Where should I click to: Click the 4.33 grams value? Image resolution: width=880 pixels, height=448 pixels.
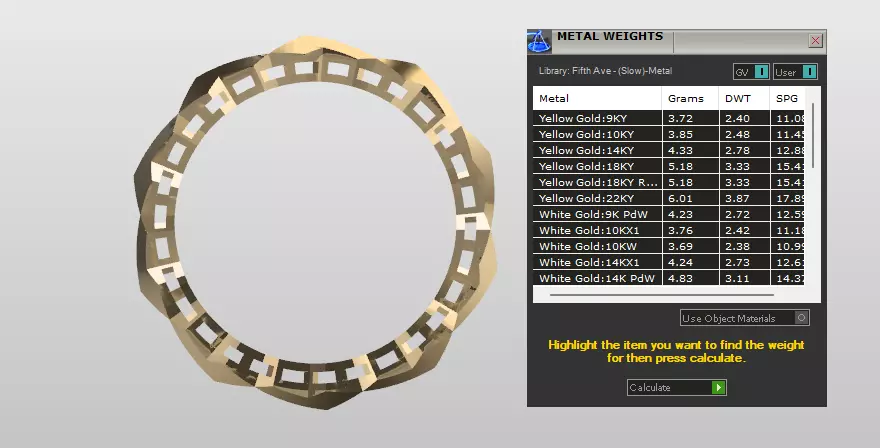click(x=680, y=150)
